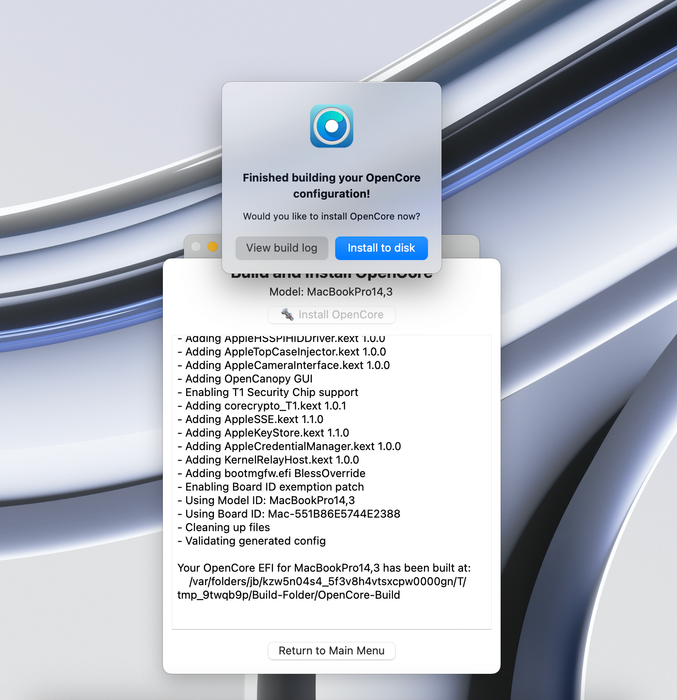Click Return to Main Menu button
The image size is (677, 700).
(x=331, y=650)
